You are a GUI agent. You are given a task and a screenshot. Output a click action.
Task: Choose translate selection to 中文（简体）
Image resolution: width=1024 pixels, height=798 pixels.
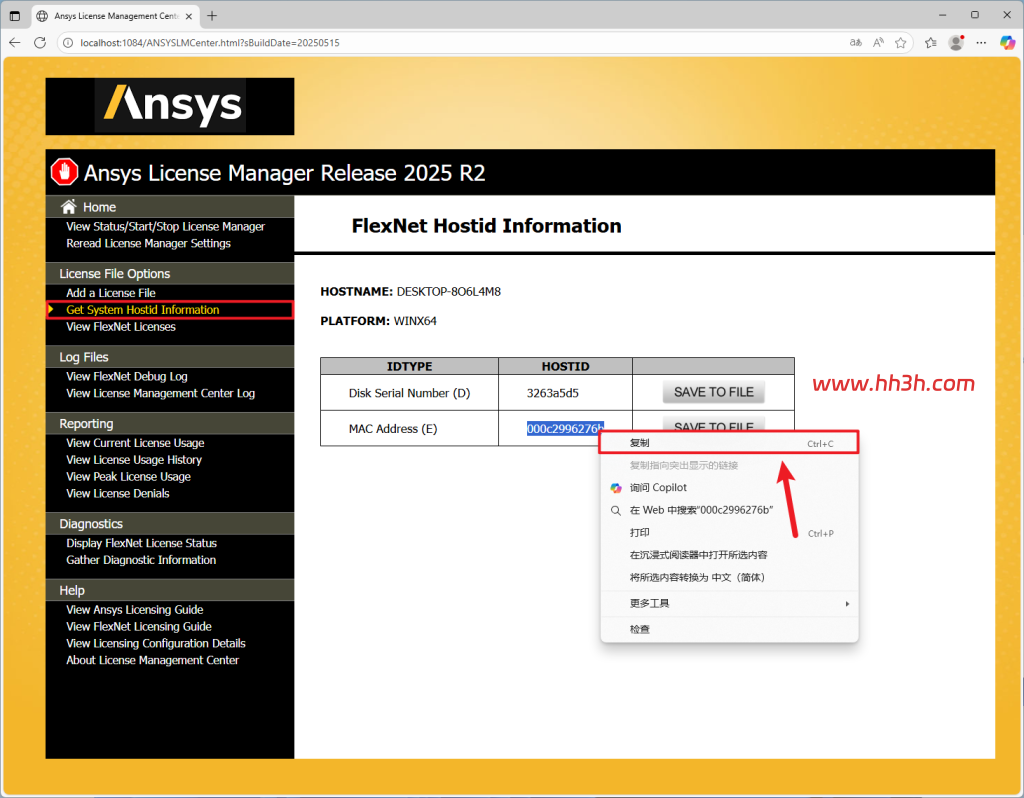pos(729,577)
